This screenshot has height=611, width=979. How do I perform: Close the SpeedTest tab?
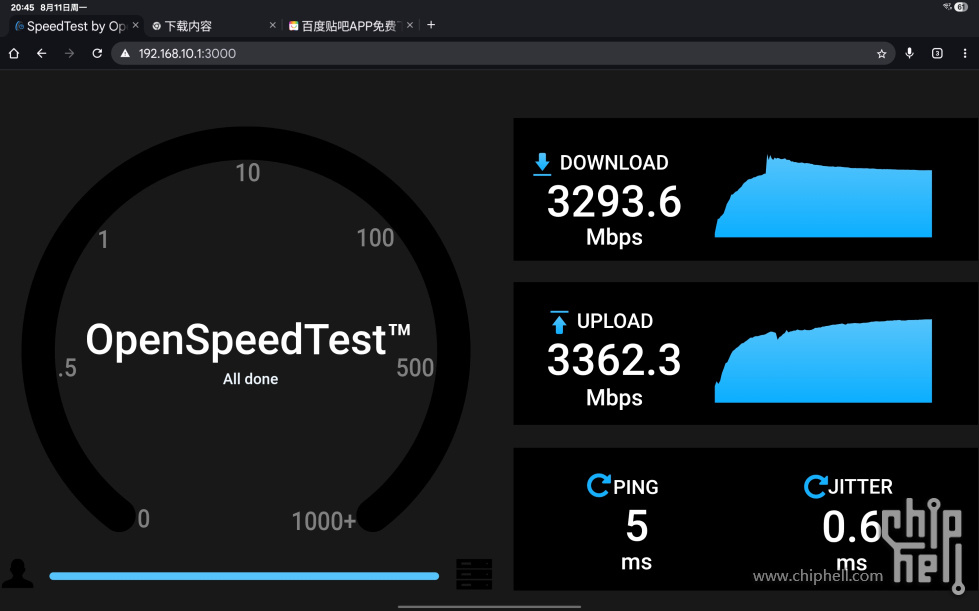135,25
